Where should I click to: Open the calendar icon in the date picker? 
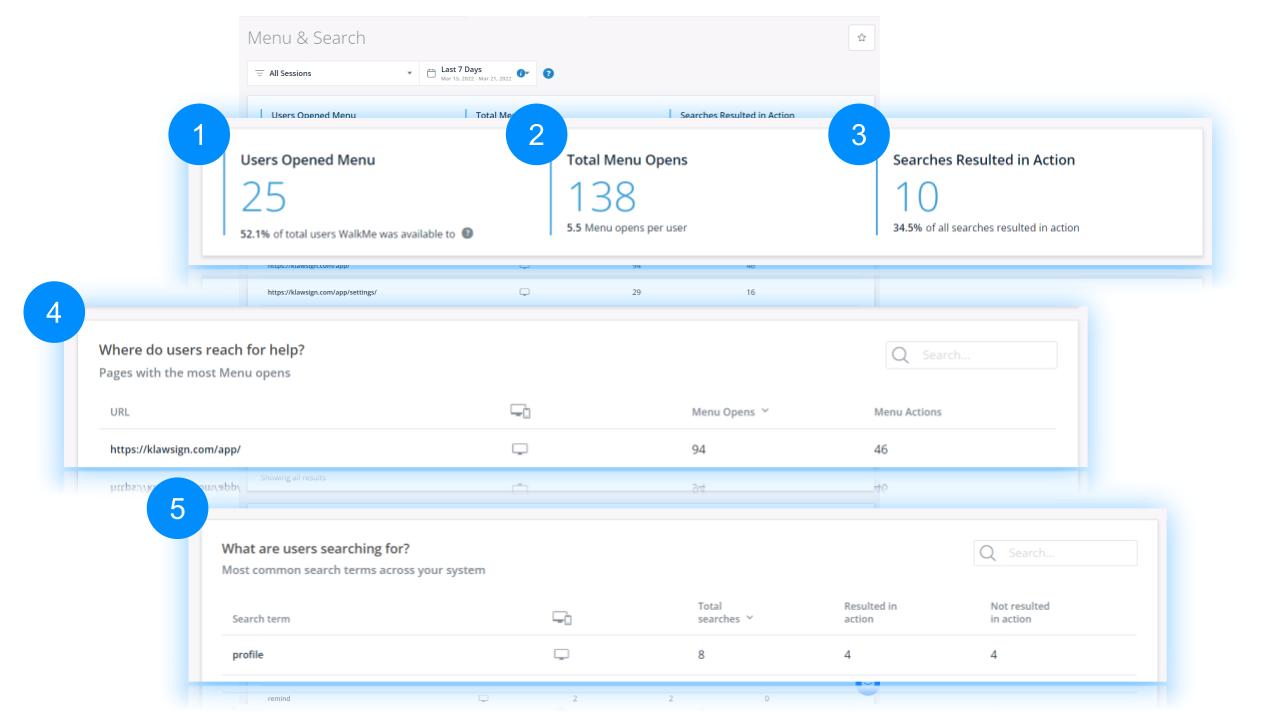(431, 73)
